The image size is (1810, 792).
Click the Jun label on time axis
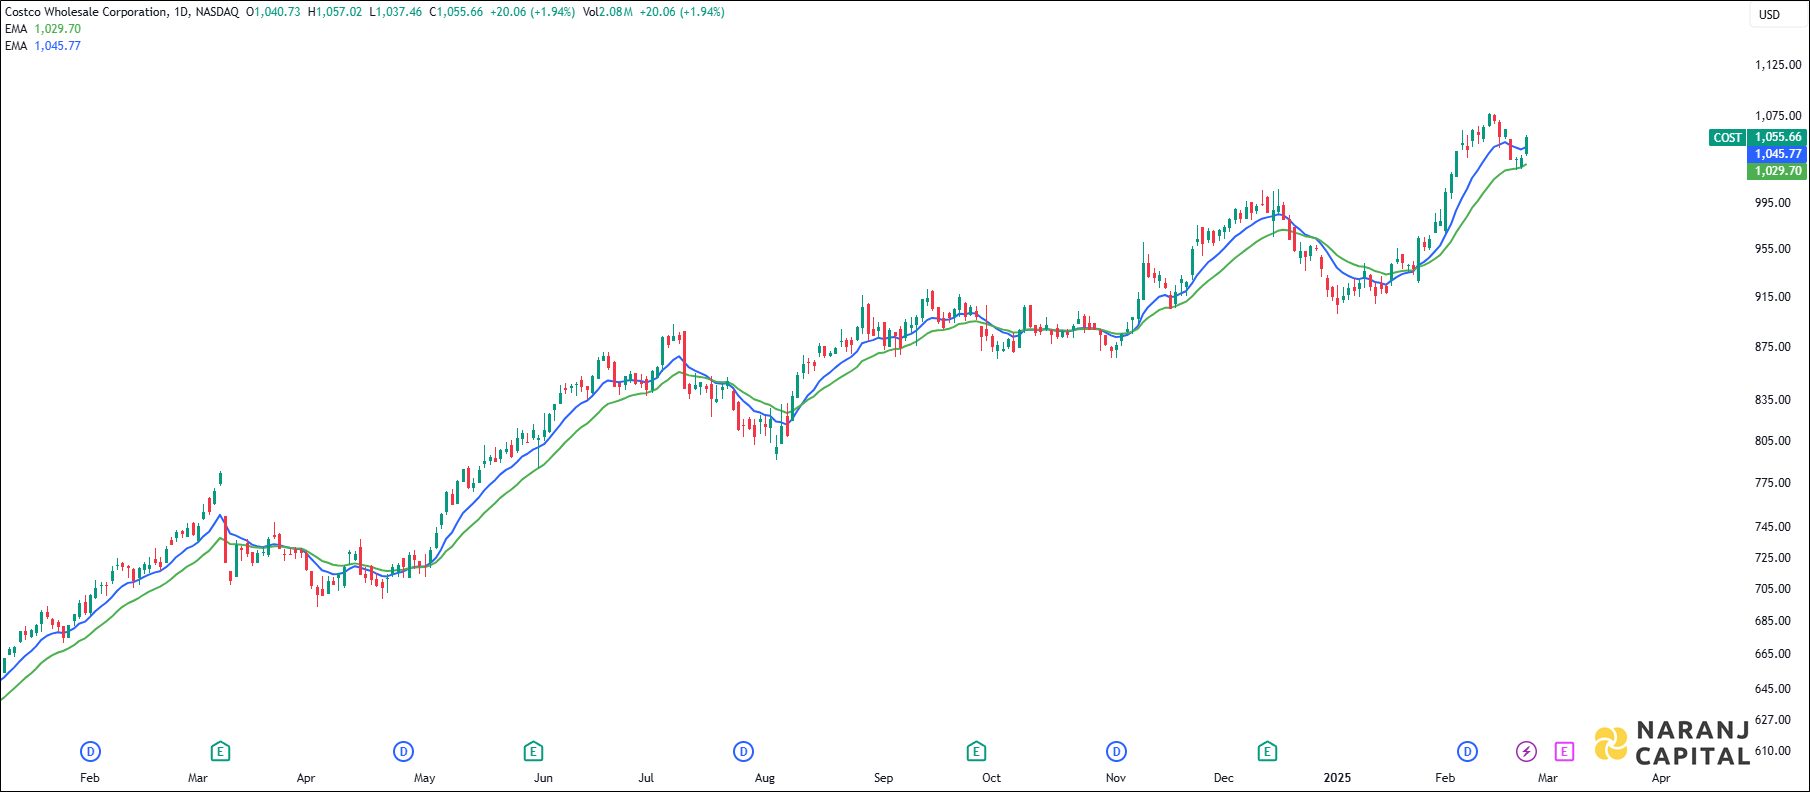pyautogui.click(x=543, y=778)
